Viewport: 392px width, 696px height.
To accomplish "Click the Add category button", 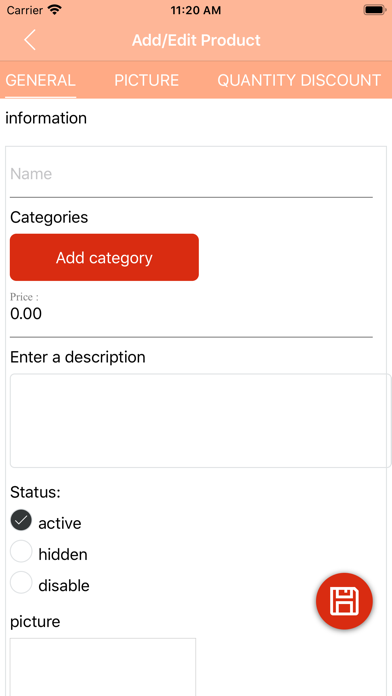I will tap(104, 257).
